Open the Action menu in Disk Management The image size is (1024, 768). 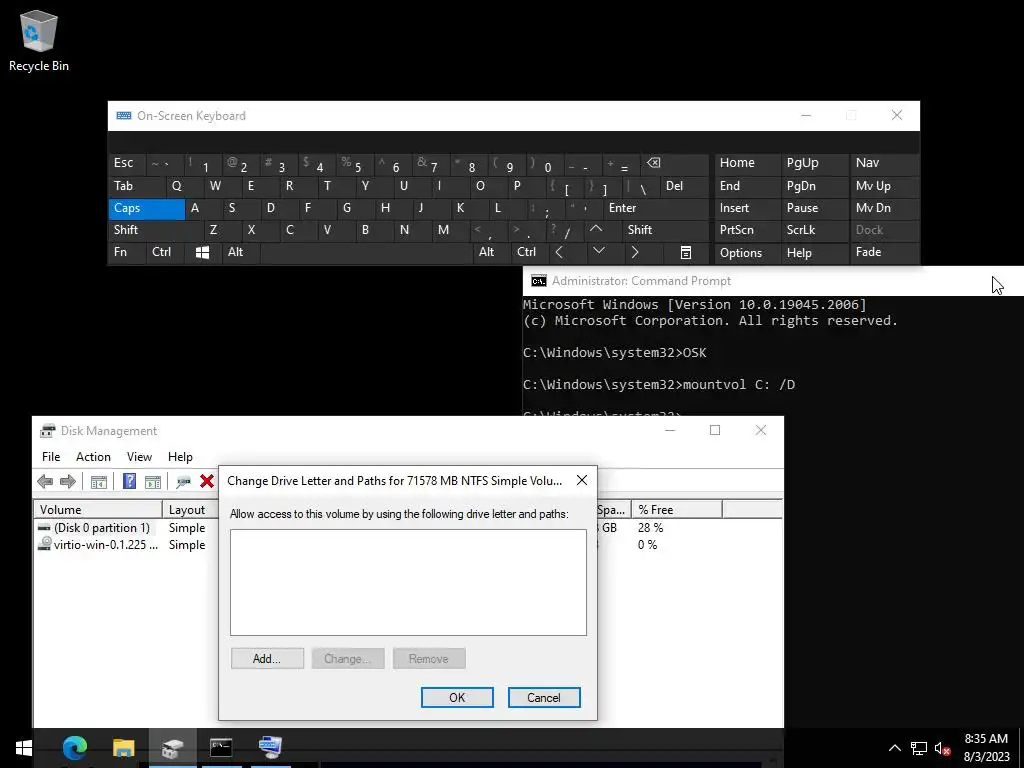click(x=93, y=456)
